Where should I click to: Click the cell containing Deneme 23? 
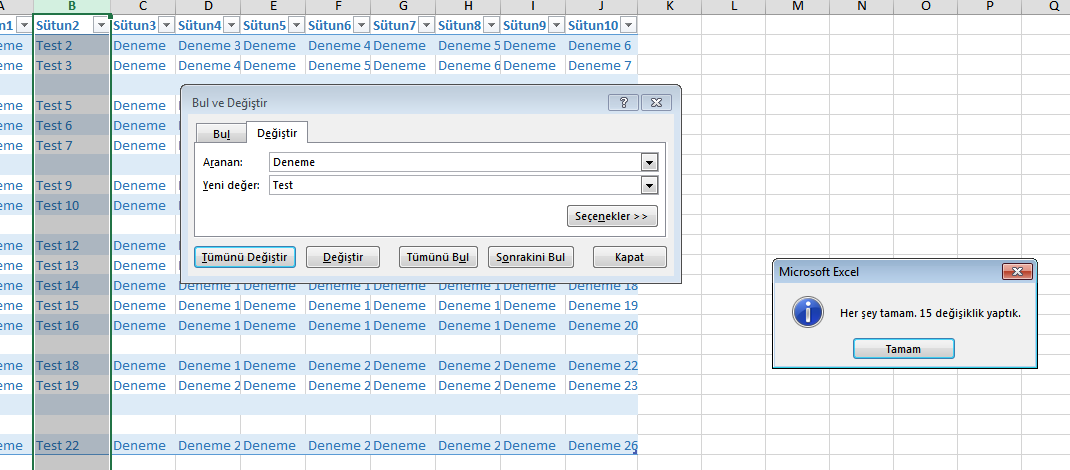coord(601,385)
